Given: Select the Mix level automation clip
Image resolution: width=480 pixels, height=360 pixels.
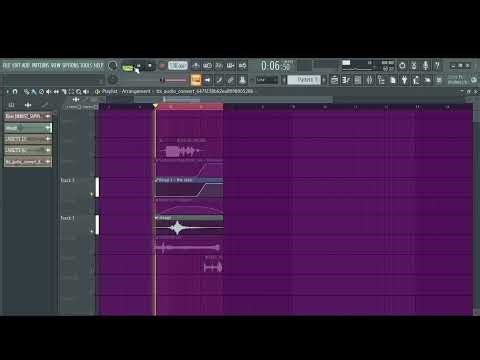Looking at the screenshot, I should (x=189, y=188).
